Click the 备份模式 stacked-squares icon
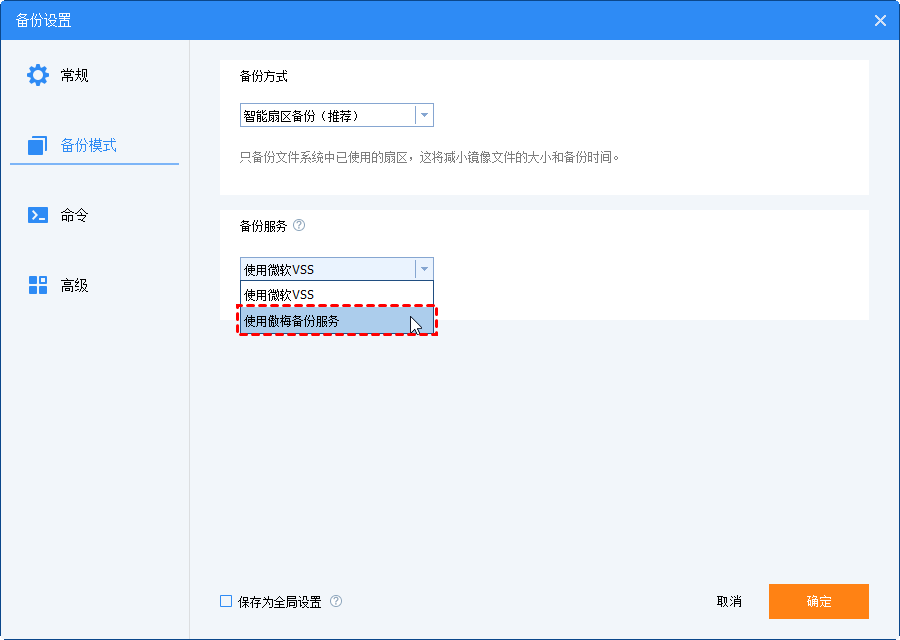 (37, 145)
